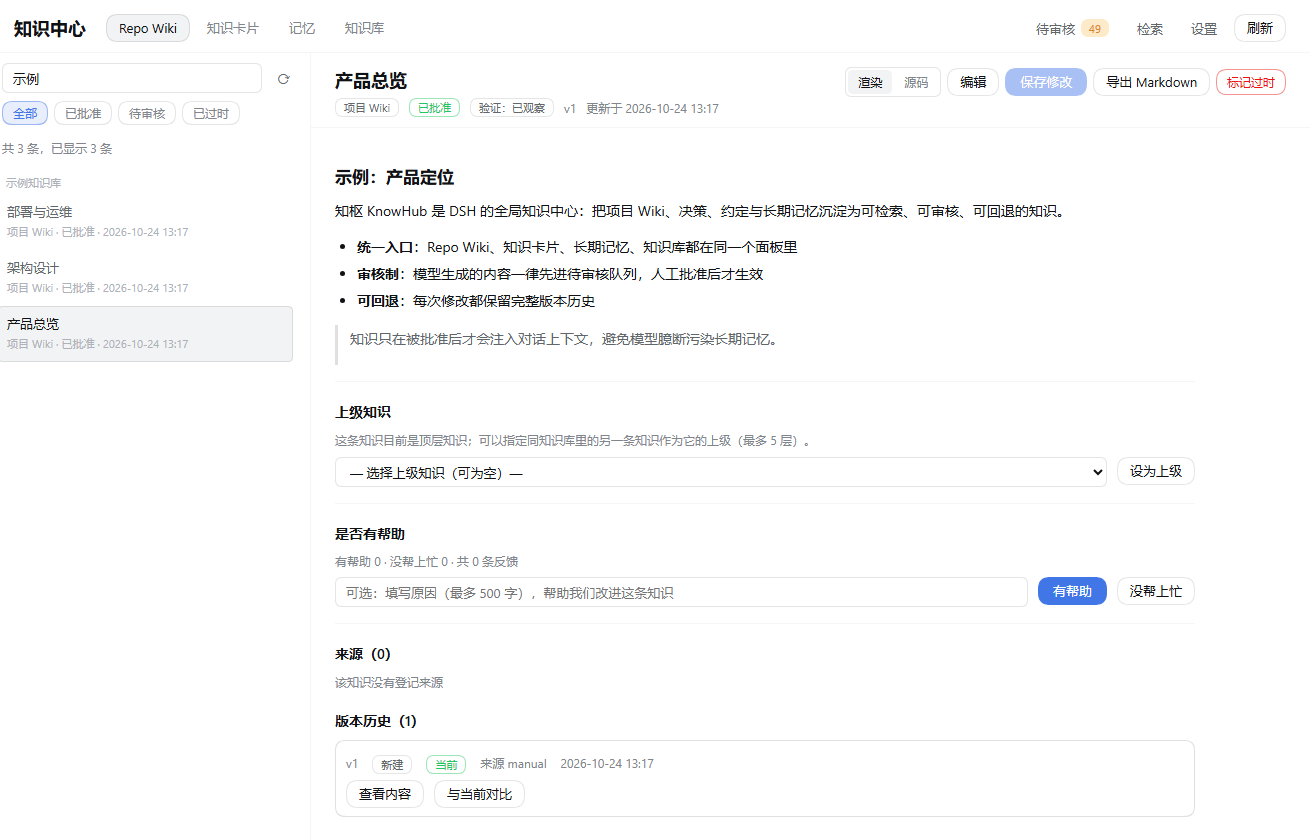
Task: Open the 待审核 49 queue in header
Action: [1072, 29]
